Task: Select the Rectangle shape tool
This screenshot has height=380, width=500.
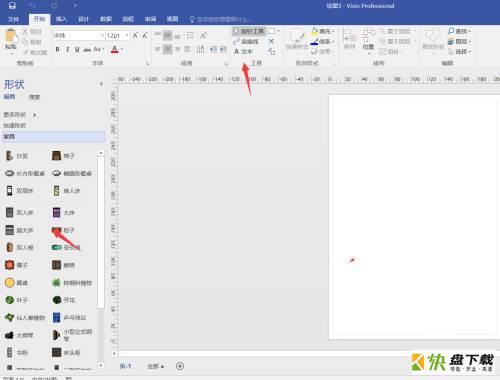Action: [x=272, y=31]
